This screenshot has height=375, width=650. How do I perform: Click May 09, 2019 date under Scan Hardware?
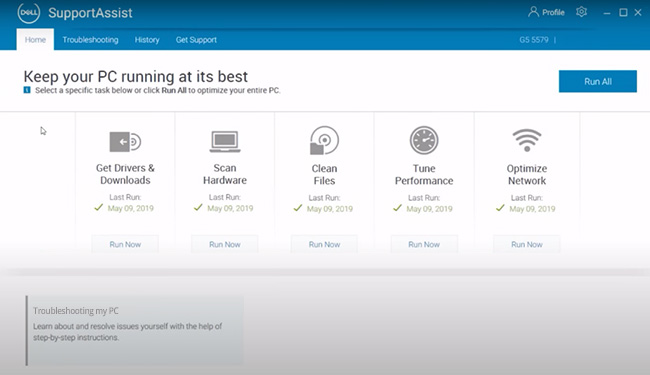pyautogui.click(x=230, y=208)
